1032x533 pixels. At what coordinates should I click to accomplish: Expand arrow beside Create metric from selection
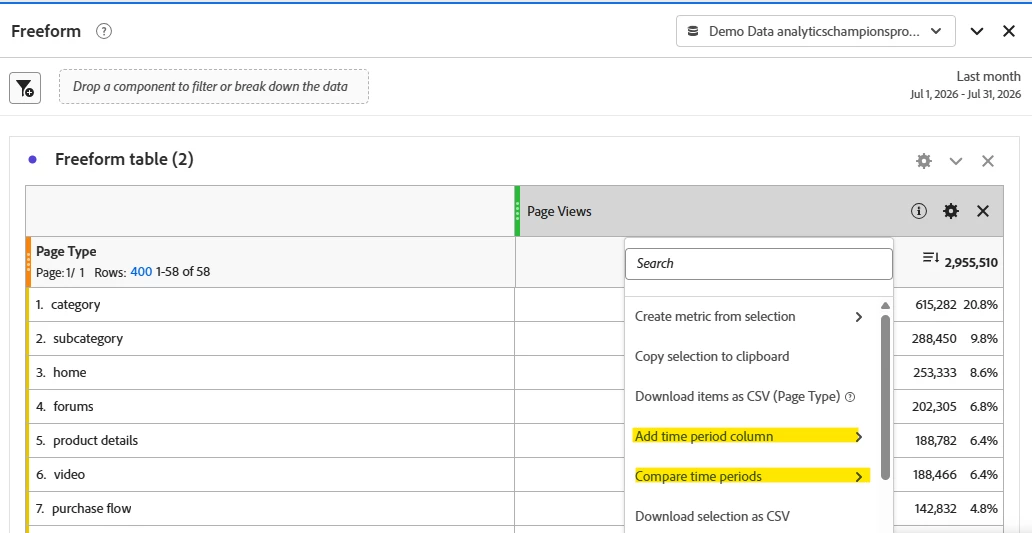click(x=858, y=317)
